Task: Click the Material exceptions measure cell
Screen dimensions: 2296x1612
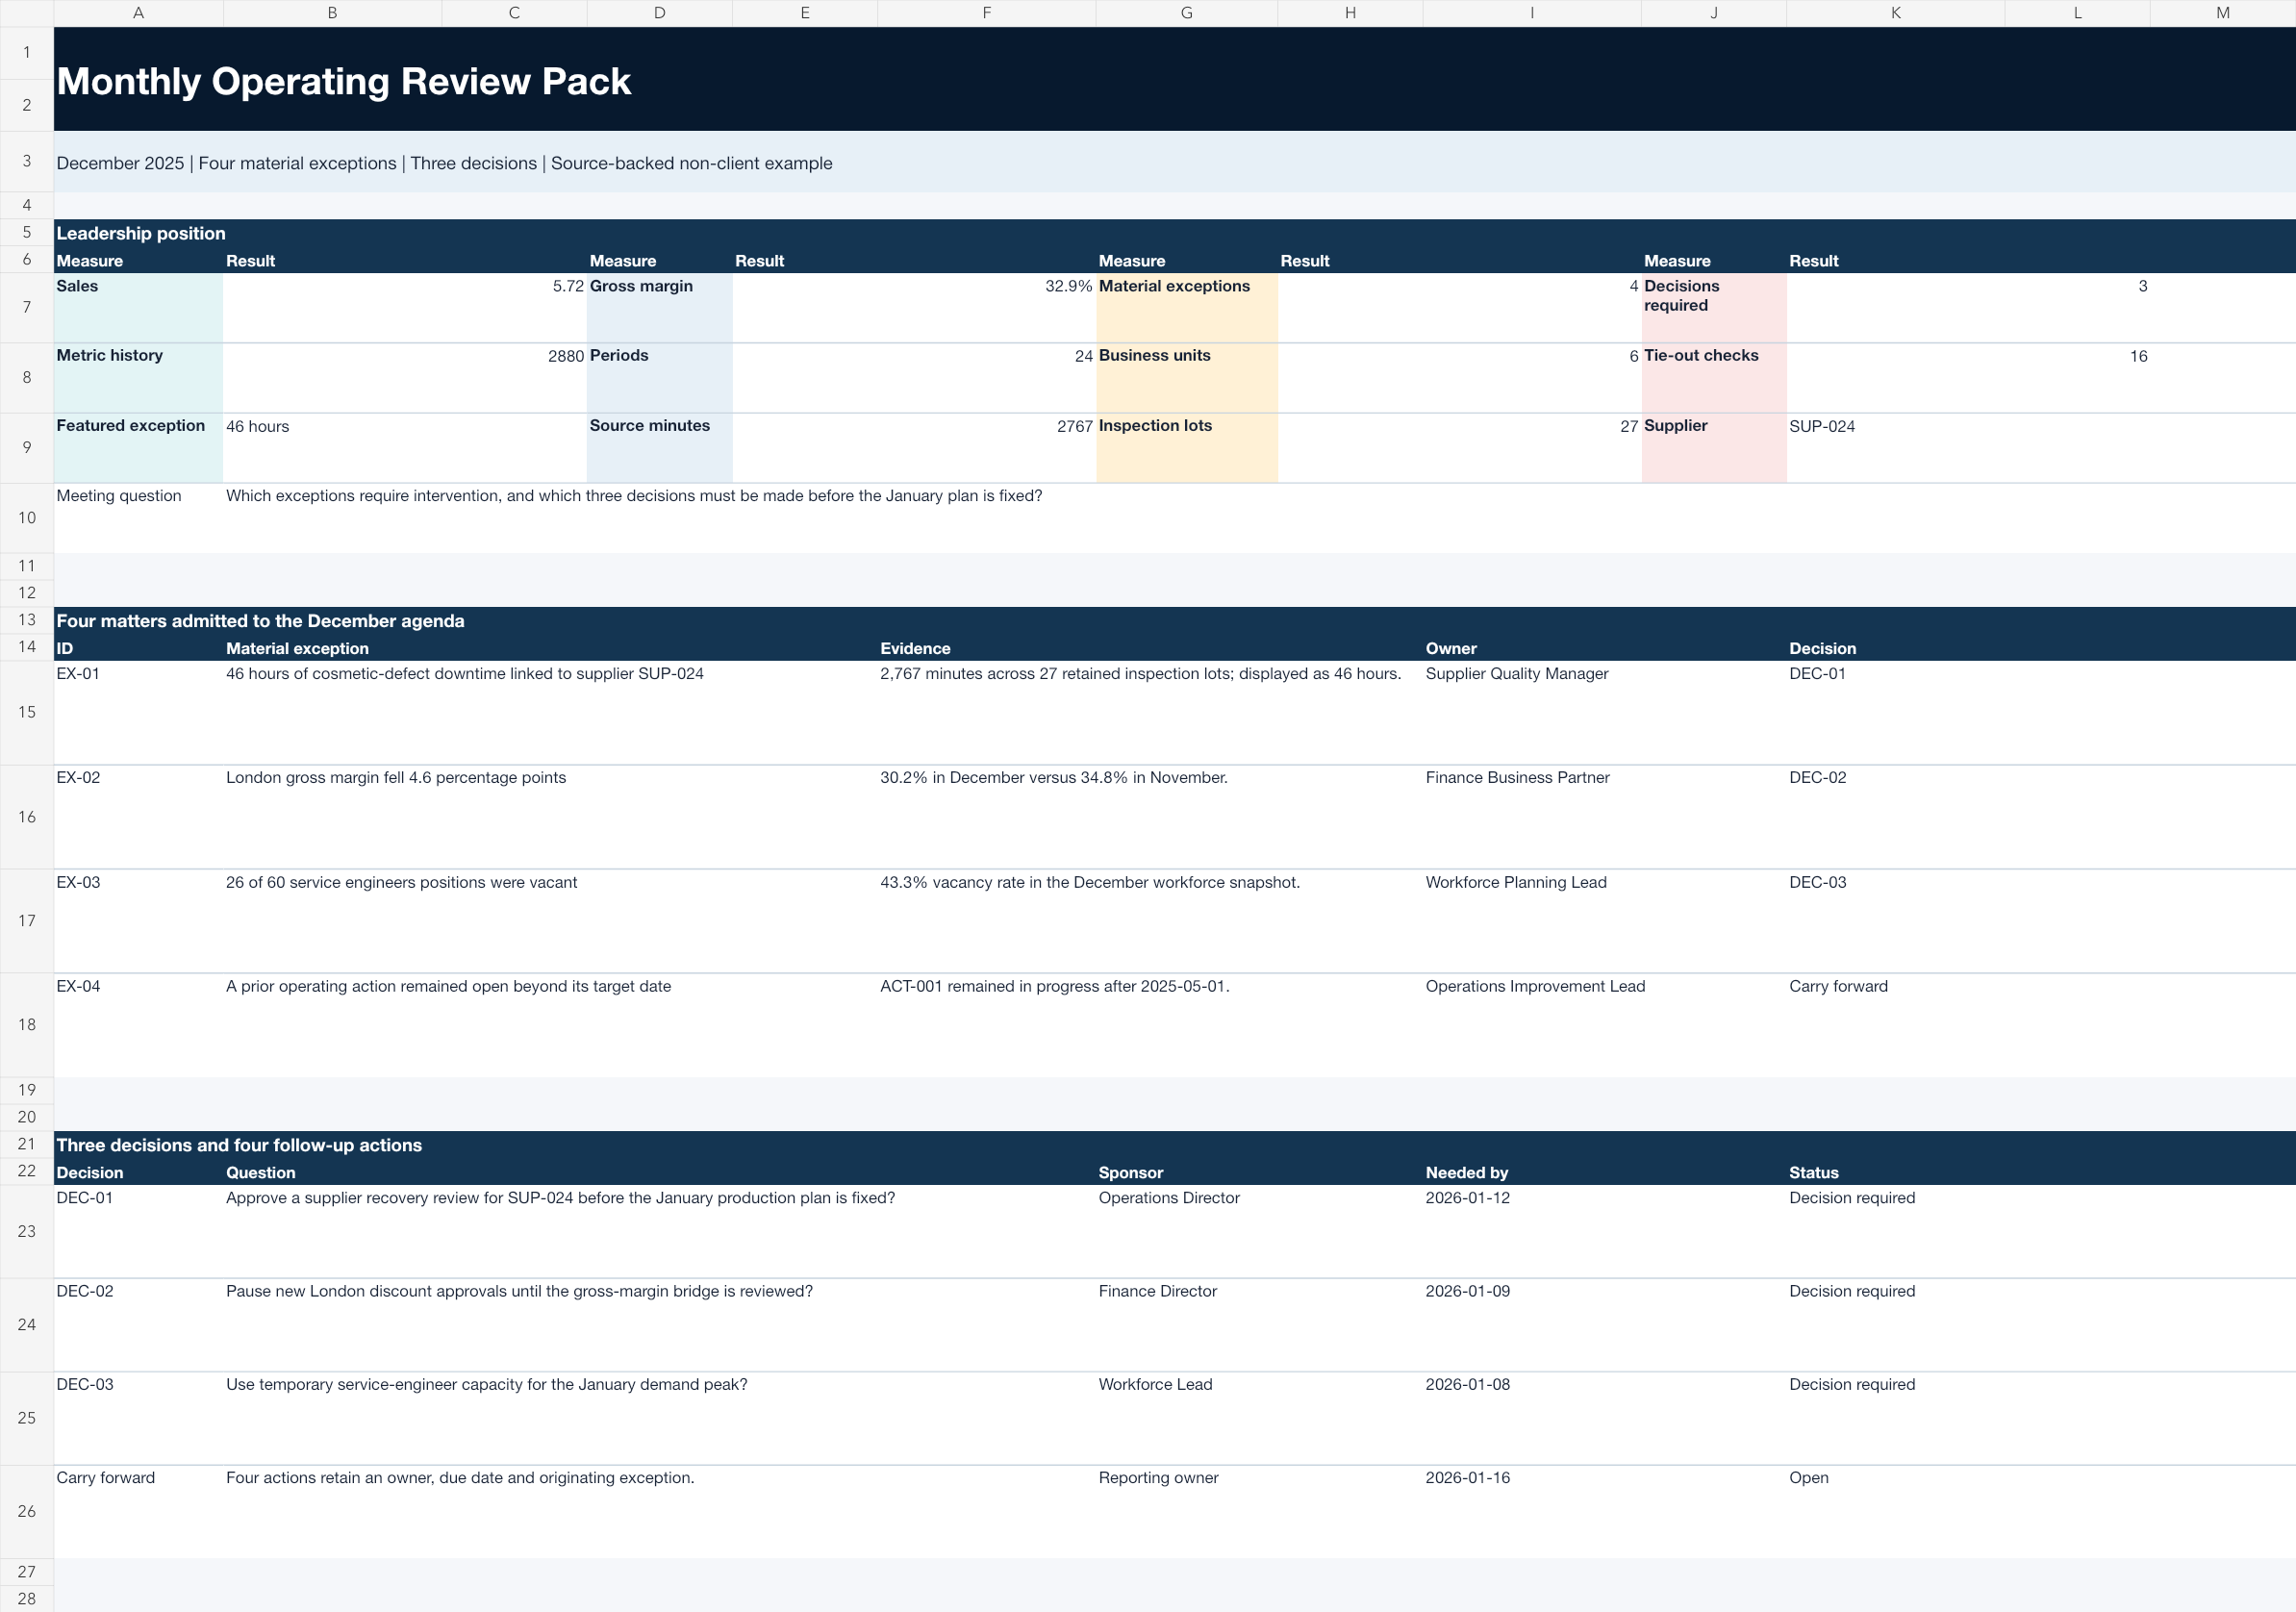Action: coord(1187,308)
